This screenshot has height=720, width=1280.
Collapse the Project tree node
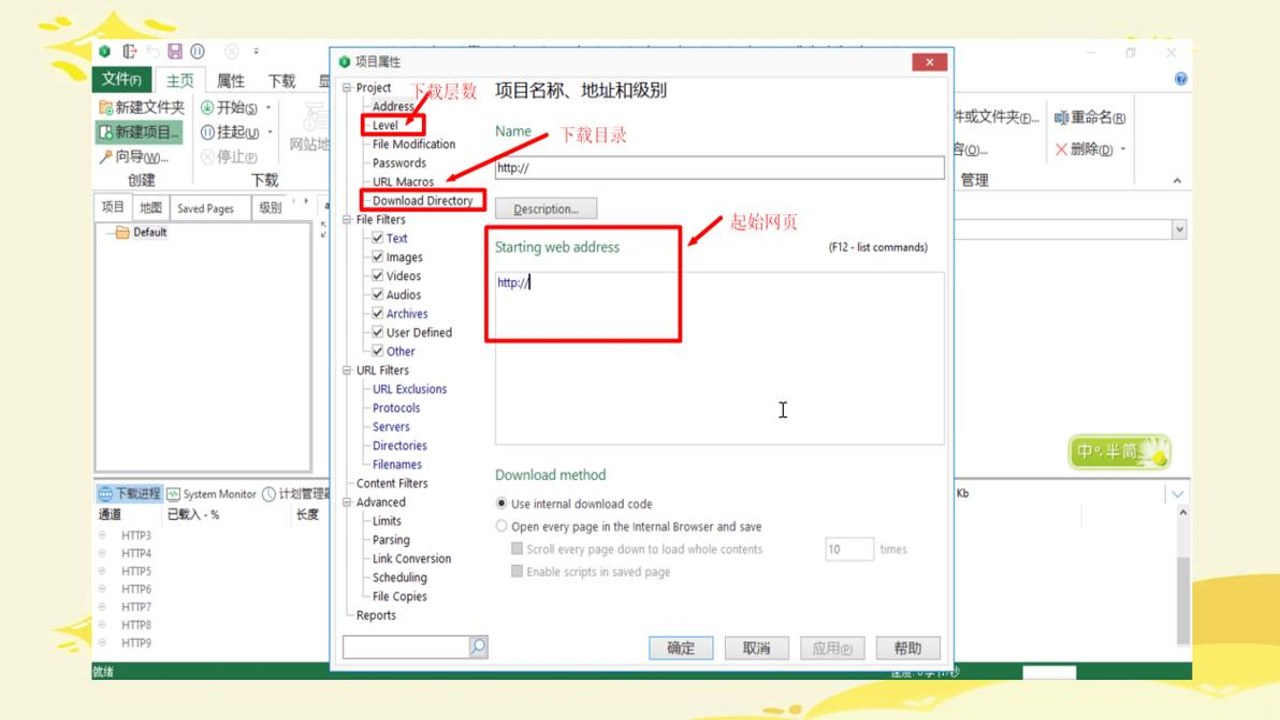pos(347,88)
